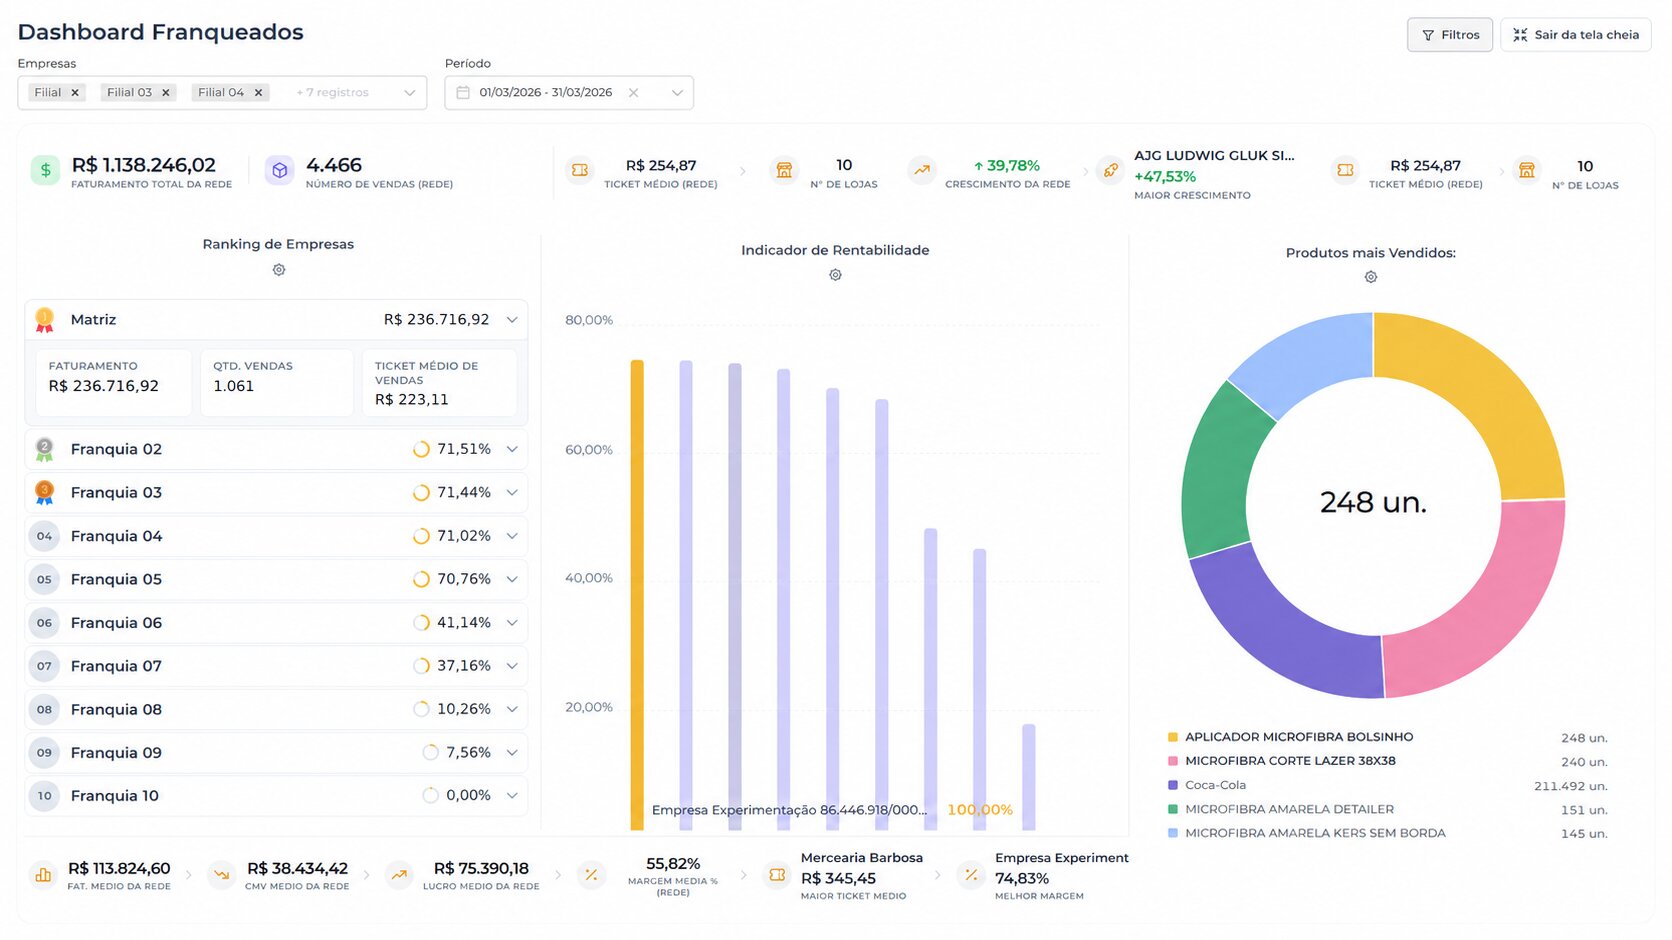Click the rocket icon beside Maior Crescimento
Viewport: 1672px width, 940px height.
[x=1110, y=171]
